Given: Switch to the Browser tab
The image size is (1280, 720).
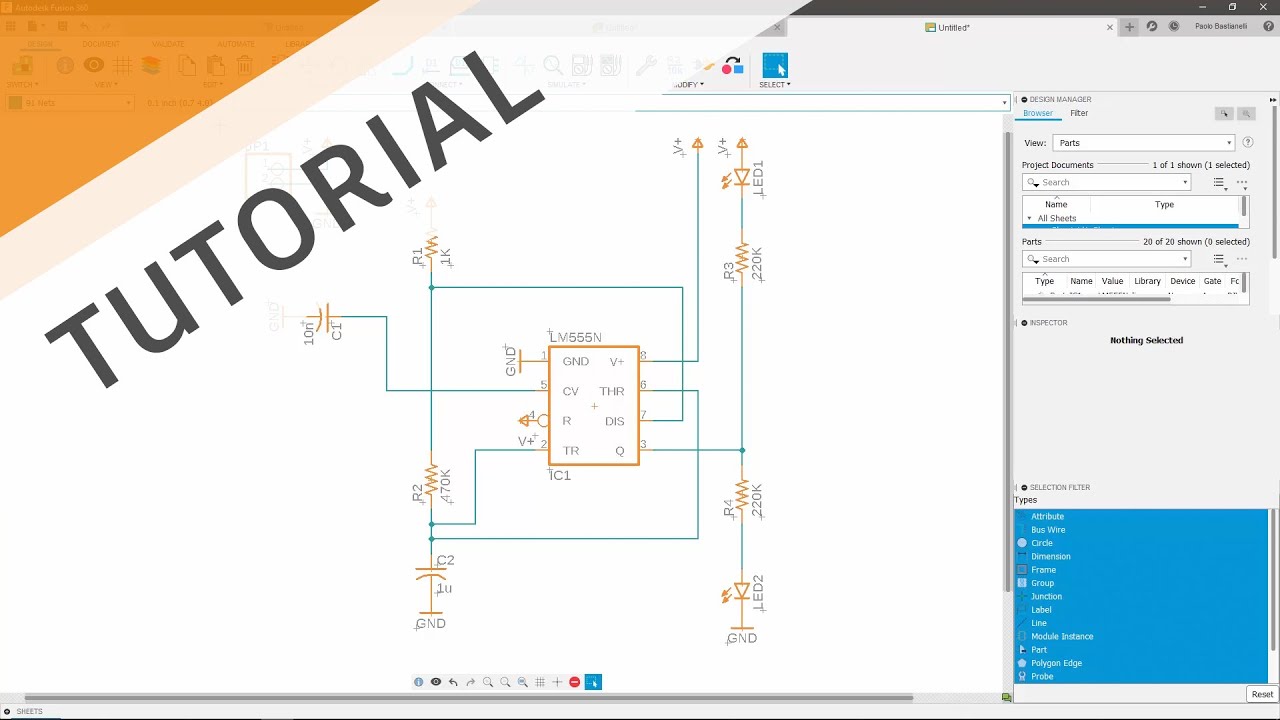Looking at the screenshot, I should (x=1037, y=114).
